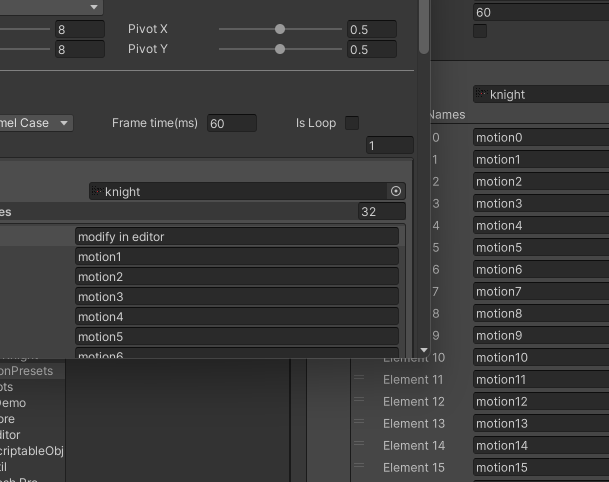The image size is (609, 482).
Task: Click motion10 field in inspector
Action: [541, 357]
